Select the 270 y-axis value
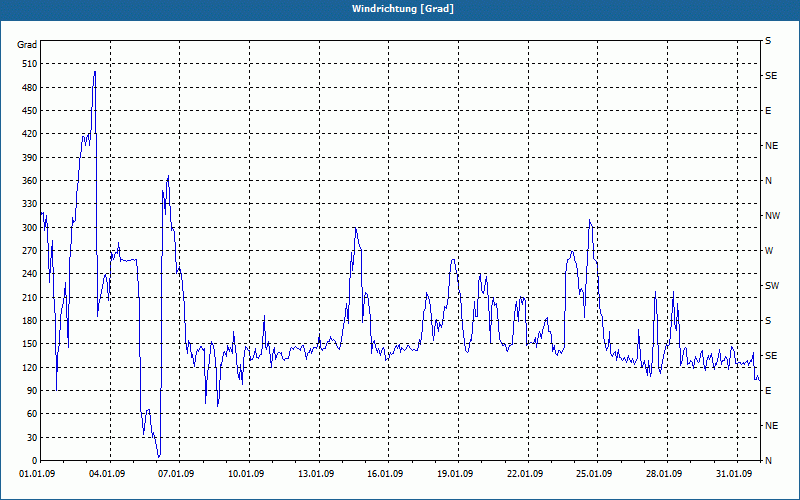800x500 pixels. click(30, 251)
